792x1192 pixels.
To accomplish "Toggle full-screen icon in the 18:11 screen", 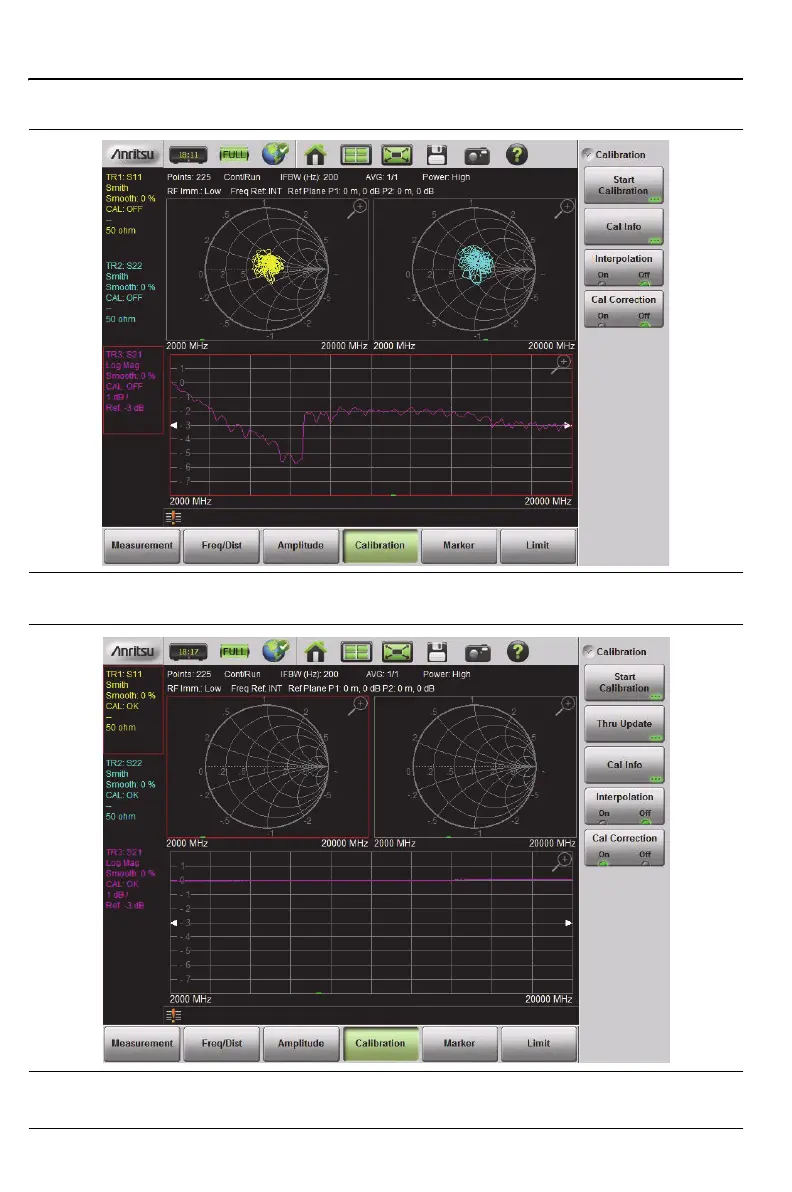I will click(396, 155).
